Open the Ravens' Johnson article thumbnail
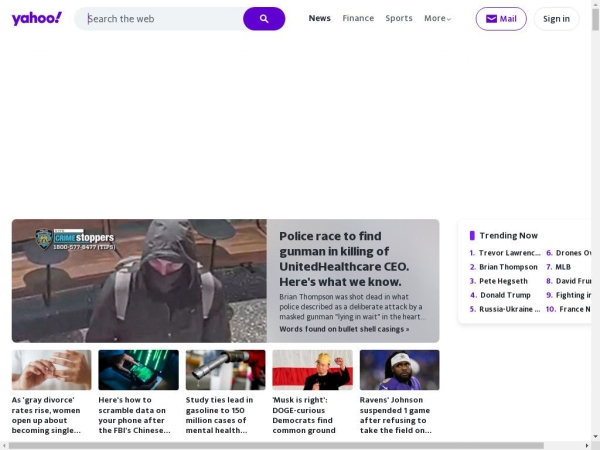Screen dimensions: 600x450 399,370
